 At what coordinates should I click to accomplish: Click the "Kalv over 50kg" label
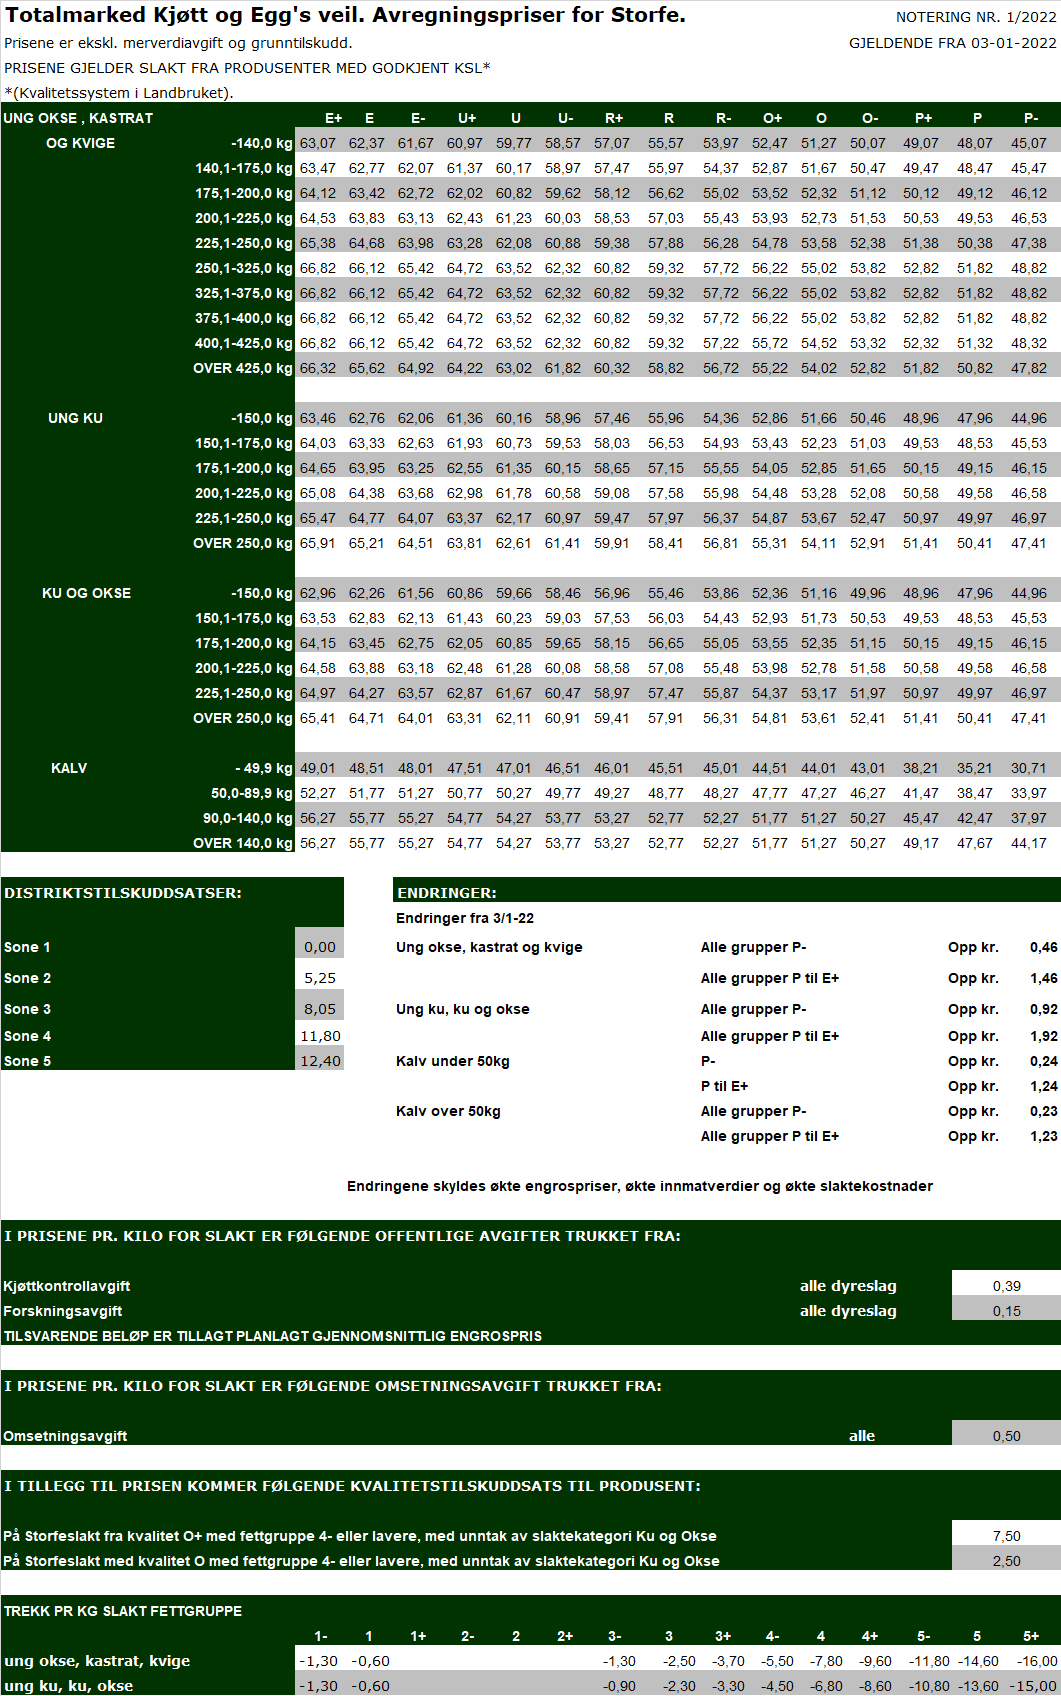[x=448, y=1111]
